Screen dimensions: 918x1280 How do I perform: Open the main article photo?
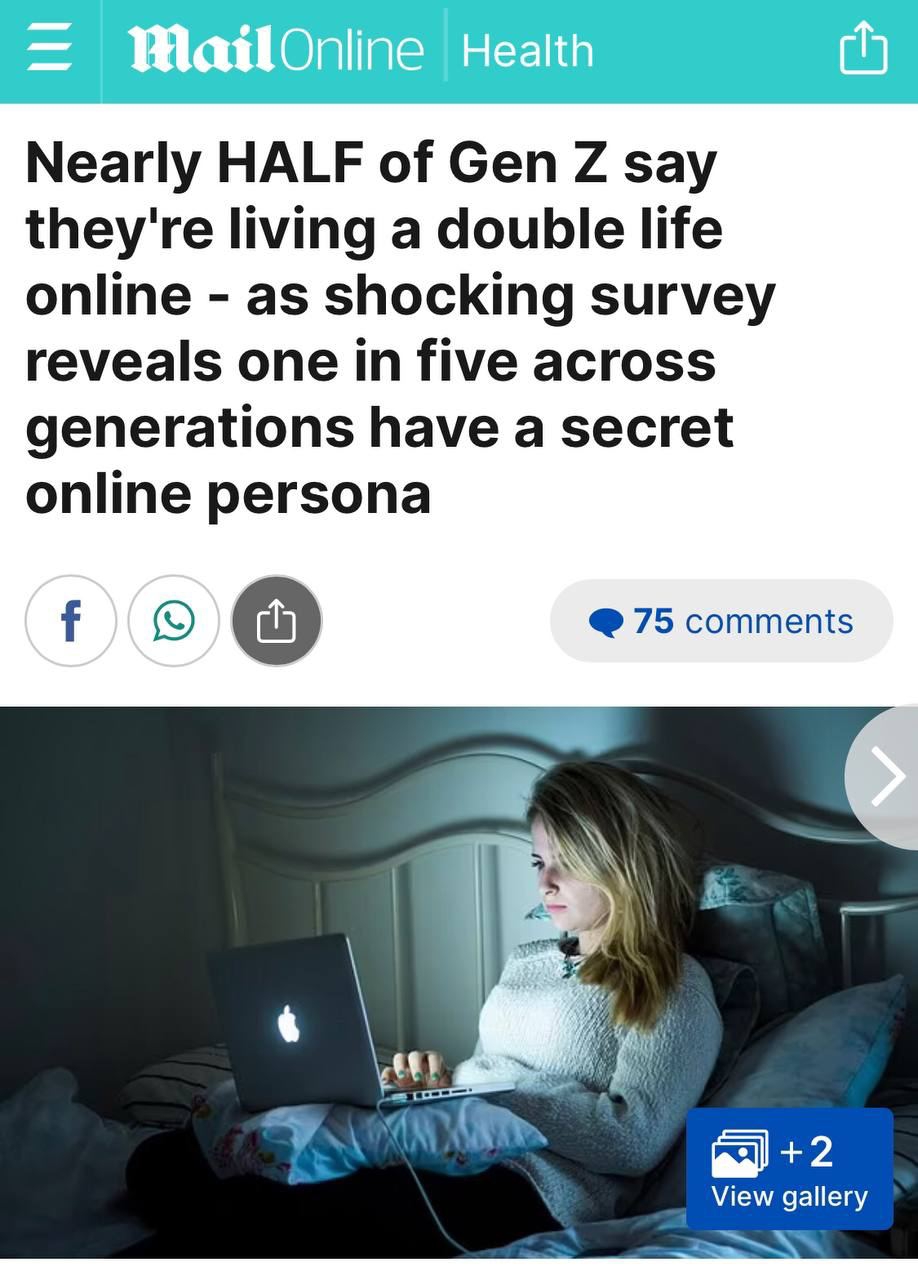[x=459, y=982]
